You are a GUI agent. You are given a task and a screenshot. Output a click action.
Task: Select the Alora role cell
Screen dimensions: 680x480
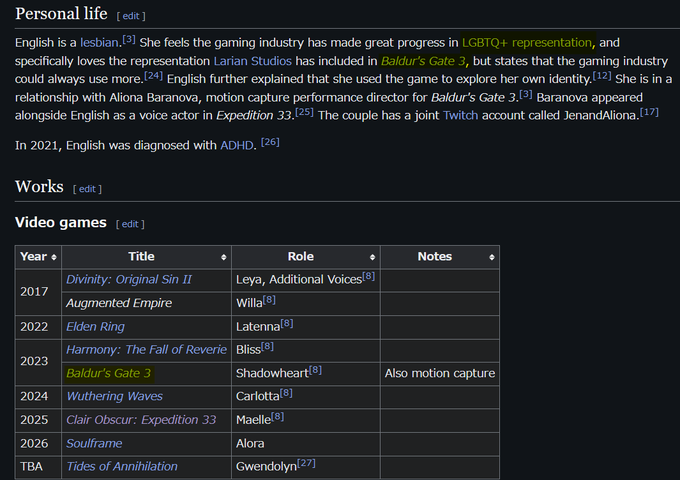[x=306, y=444]
